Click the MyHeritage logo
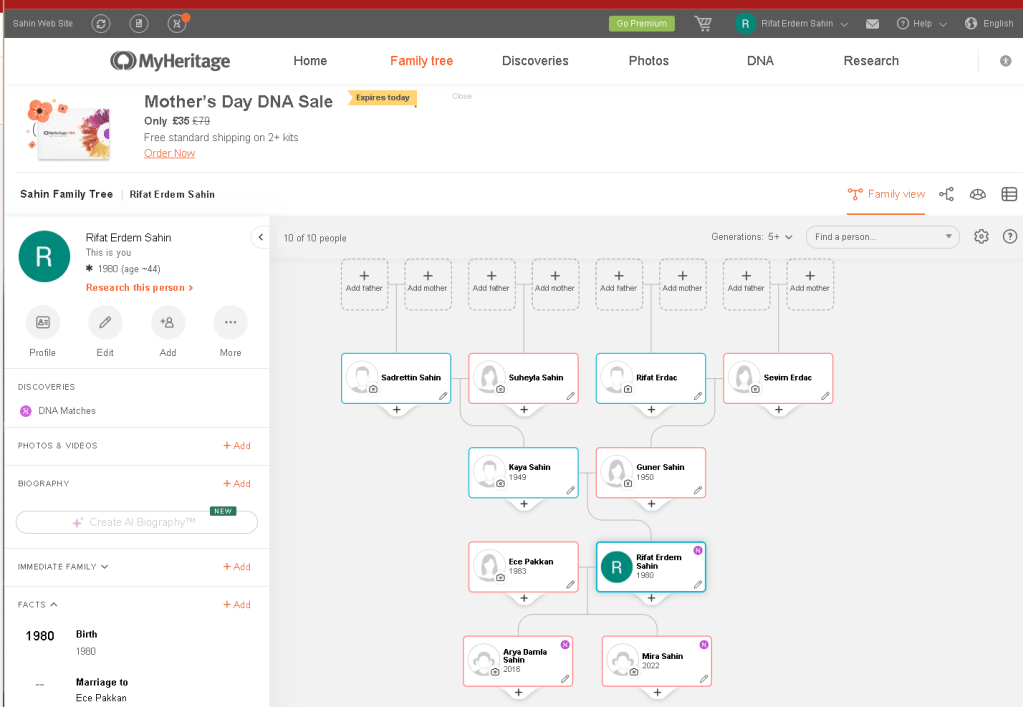The width and height of the screenshot is (1023, 707). 170,61
